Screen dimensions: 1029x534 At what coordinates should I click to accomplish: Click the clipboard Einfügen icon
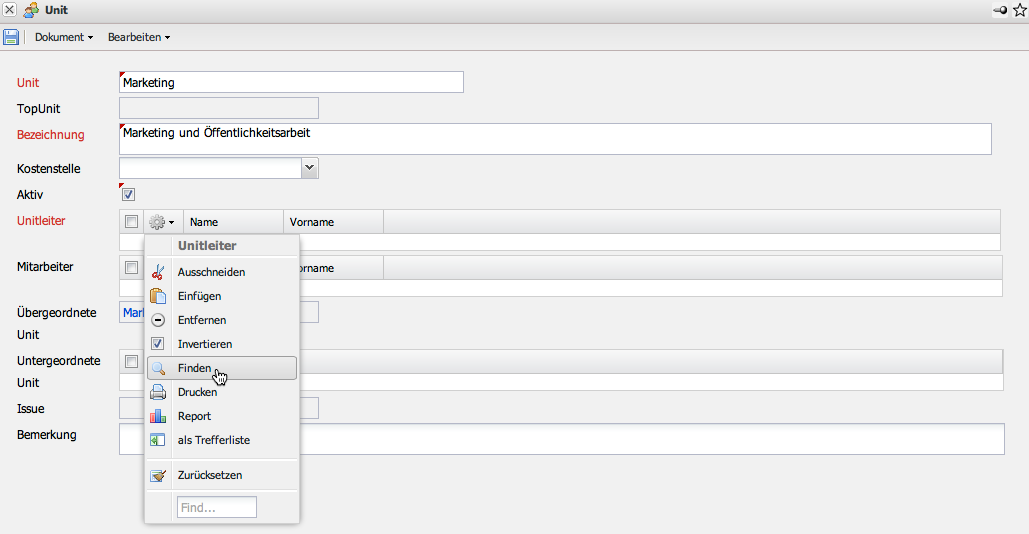pos(158,296)
